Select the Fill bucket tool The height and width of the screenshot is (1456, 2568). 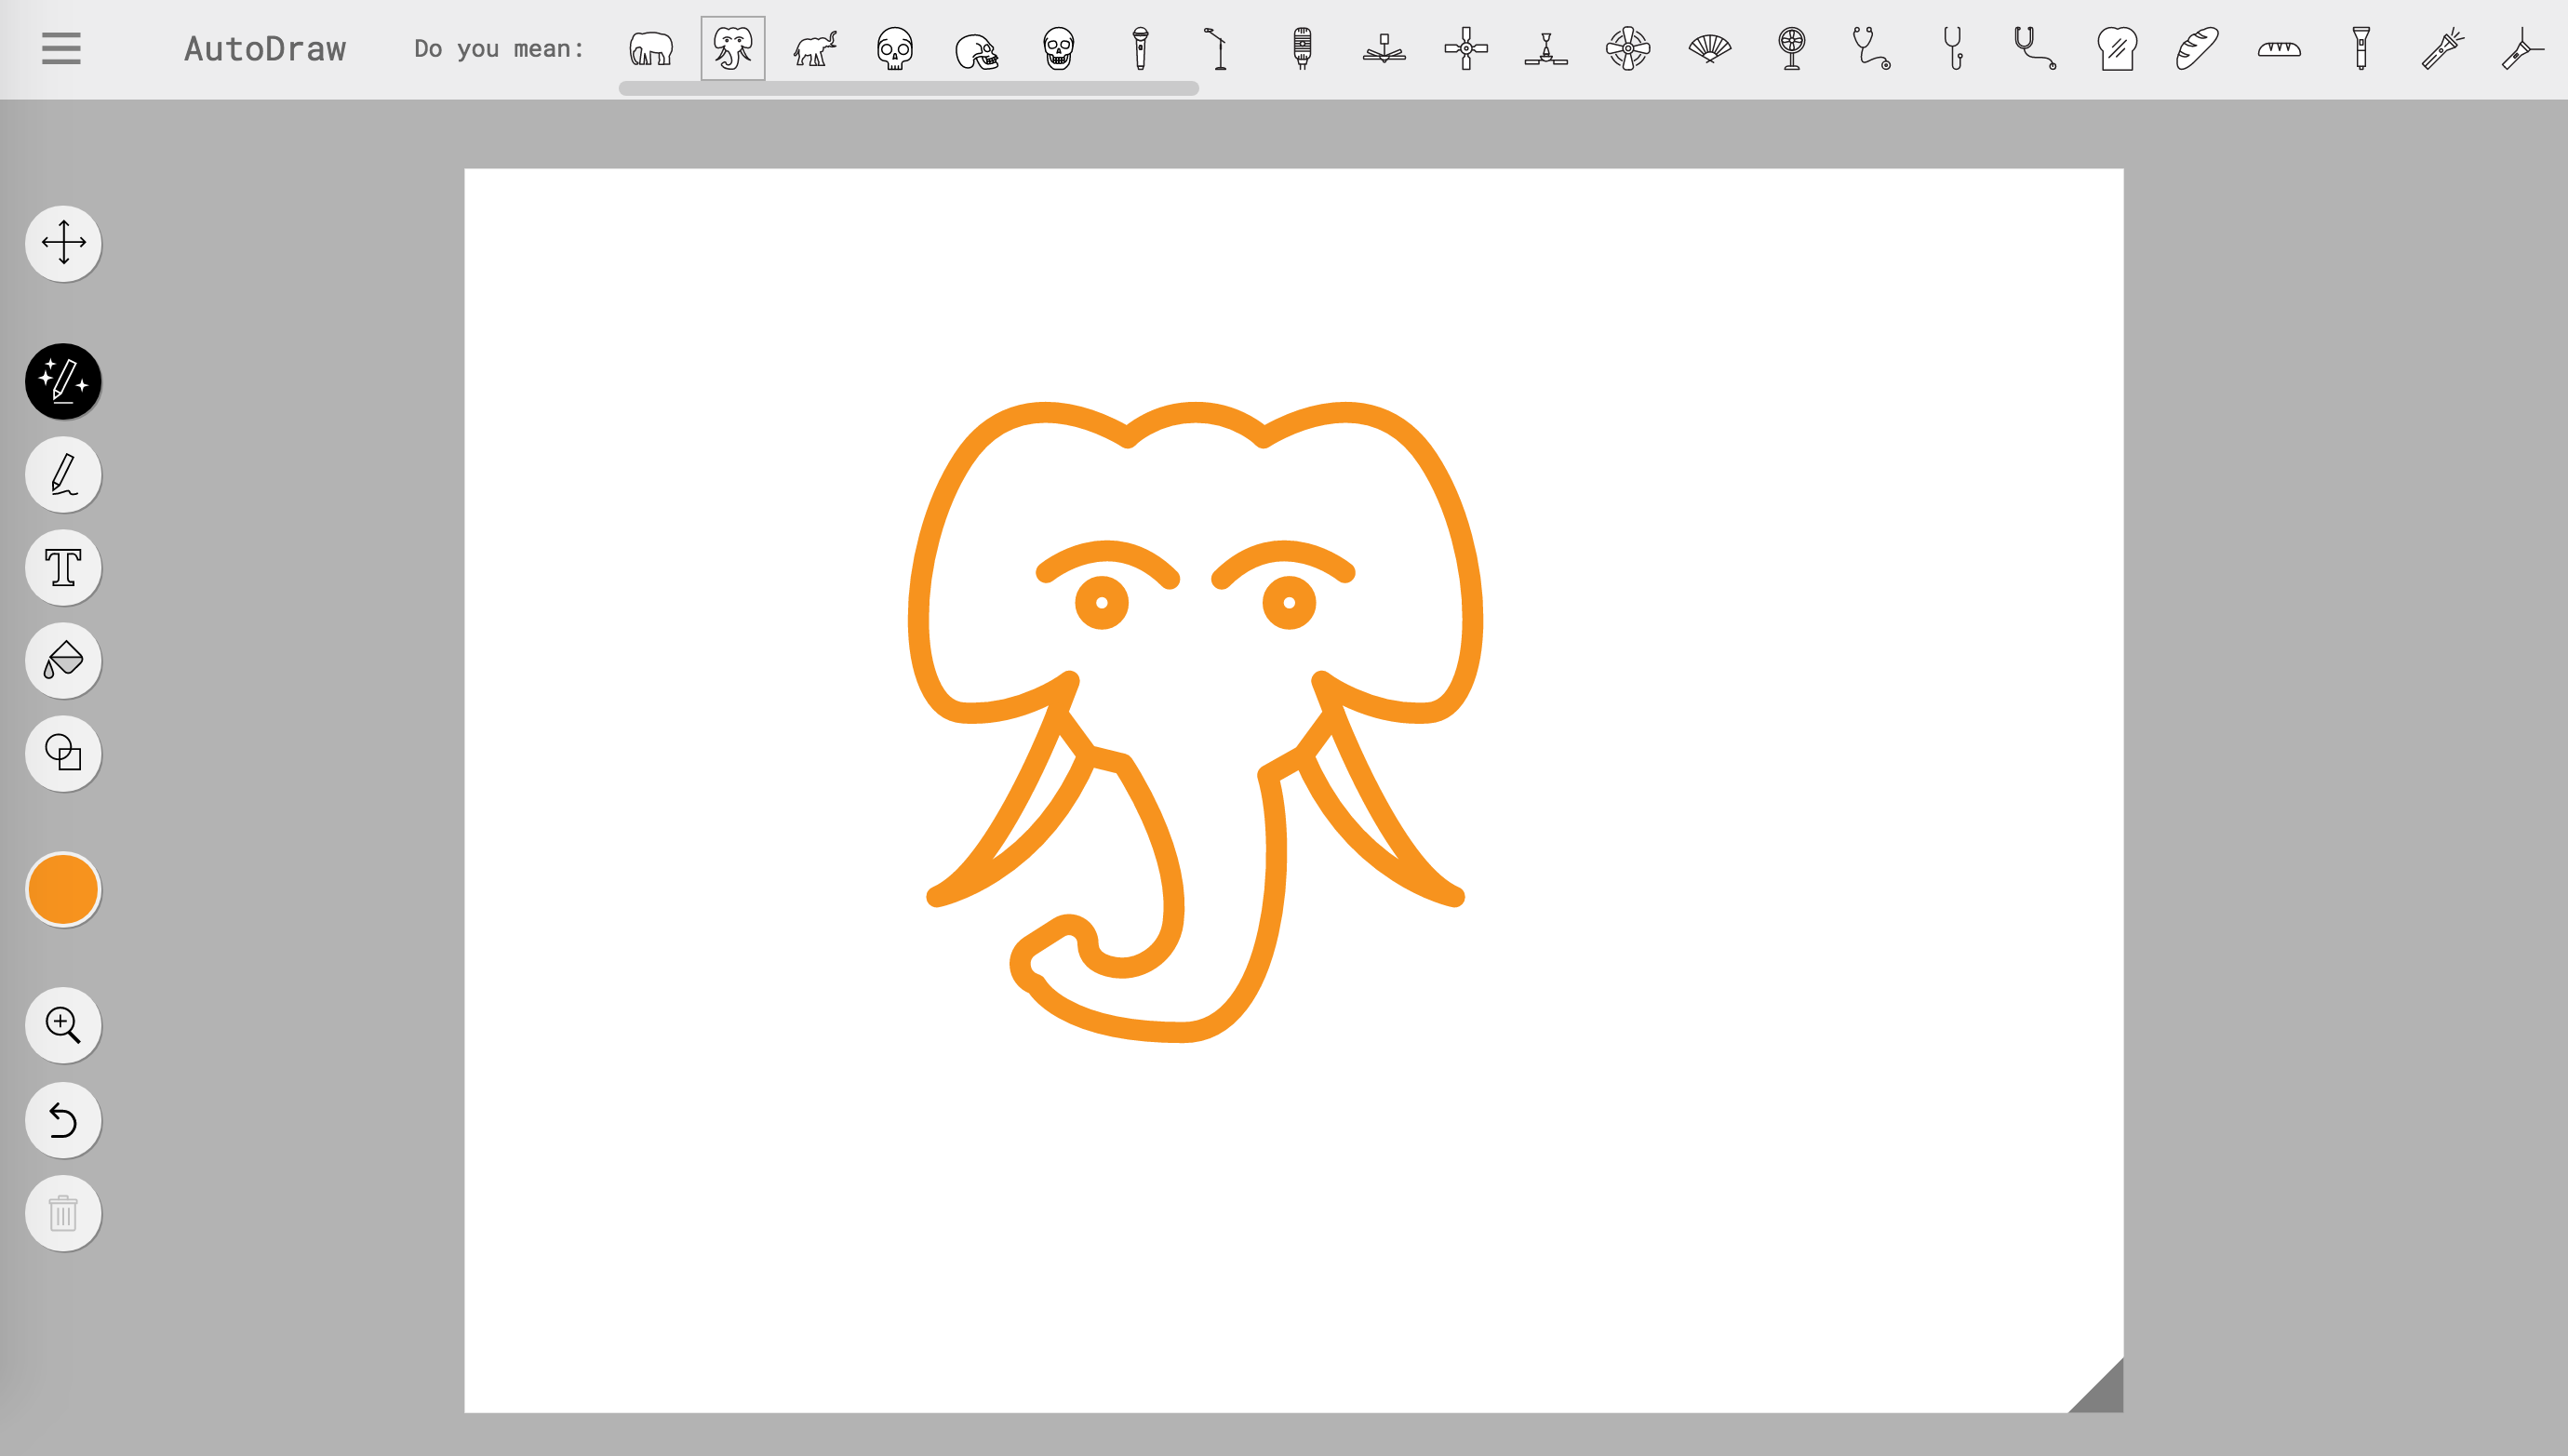pyautogui.click(x=63, y=660)
